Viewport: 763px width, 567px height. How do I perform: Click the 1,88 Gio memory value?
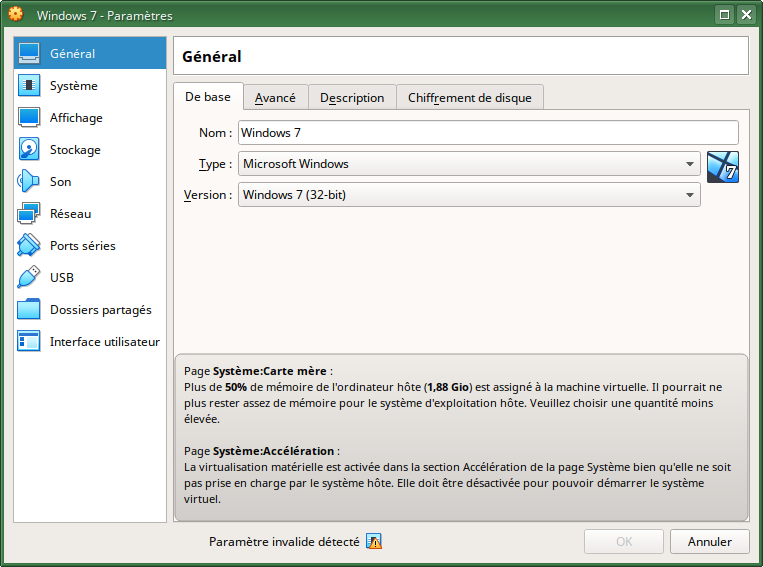click(448, 387)
